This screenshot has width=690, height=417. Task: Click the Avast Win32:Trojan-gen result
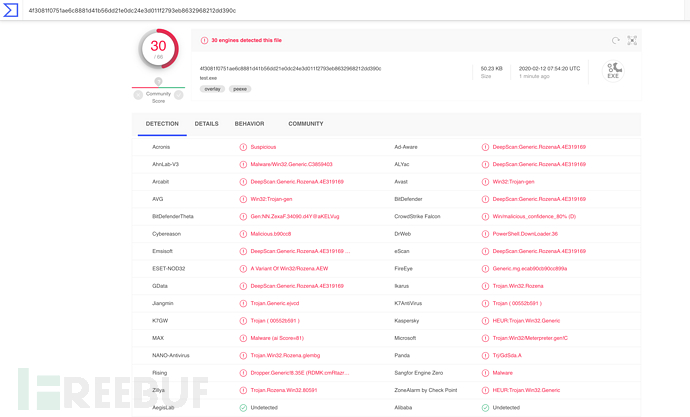[514, 182]
